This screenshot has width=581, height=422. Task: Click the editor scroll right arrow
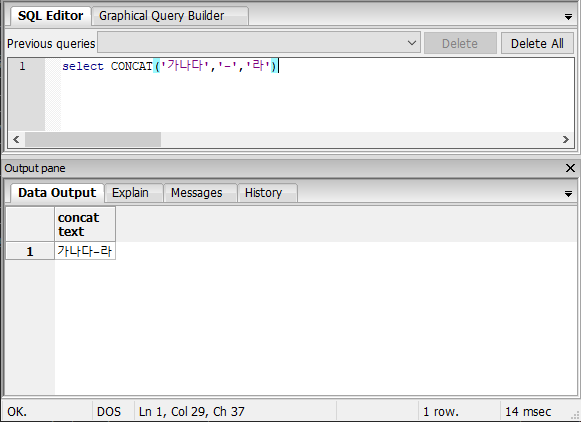(x=565, y=139)
